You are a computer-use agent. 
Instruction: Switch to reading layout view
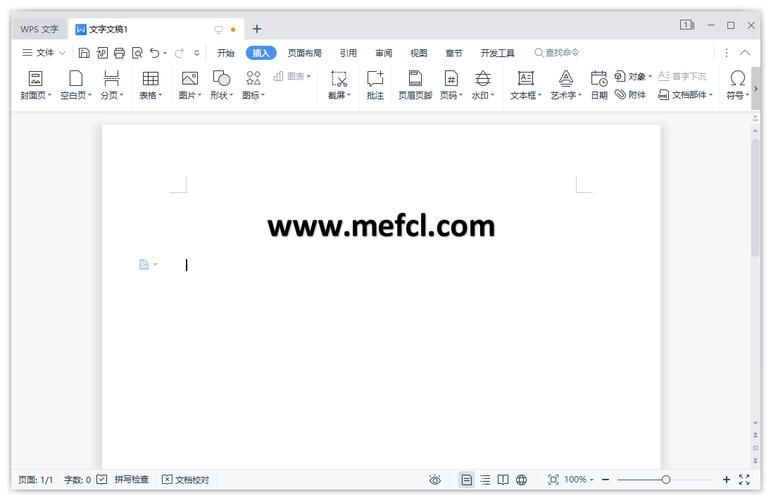[x=503, y=480]
